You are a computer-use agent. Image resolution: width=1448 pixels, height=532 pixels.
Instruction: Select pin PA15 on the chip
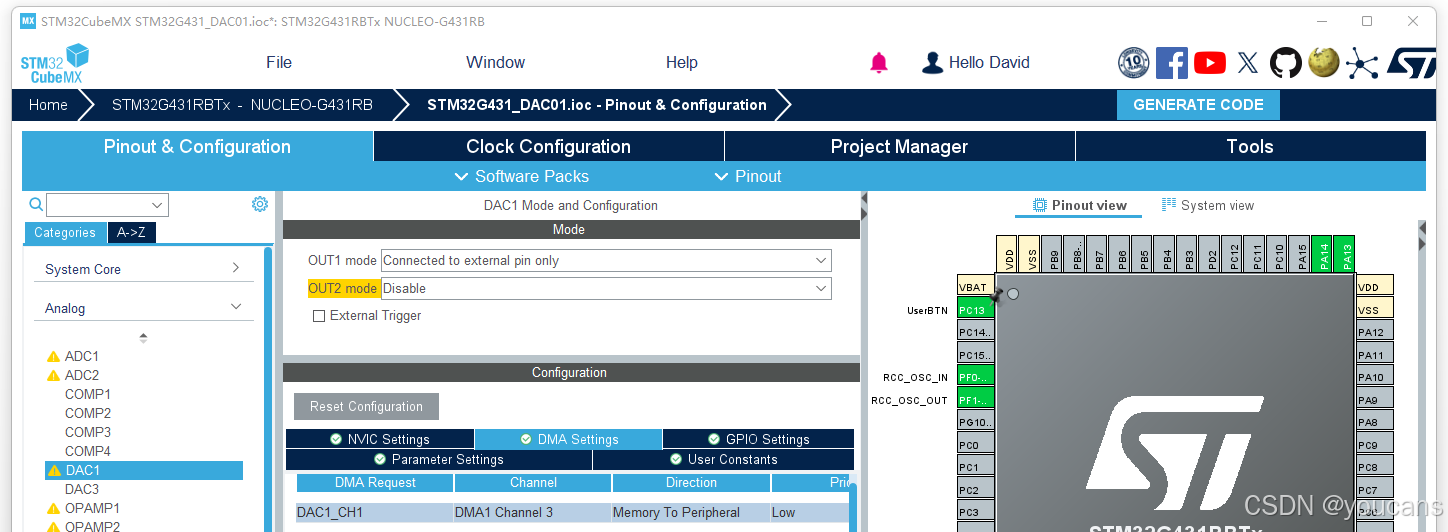(x=1300, y=253)
